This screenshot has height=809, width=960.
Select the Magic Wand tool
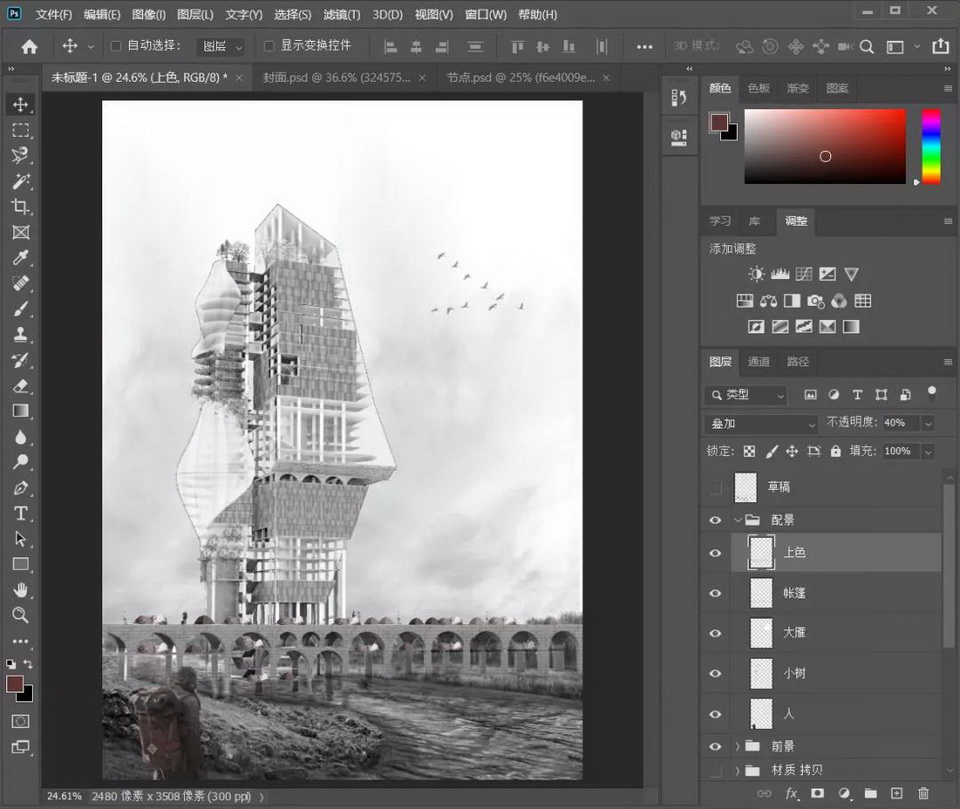coord(20,181)
